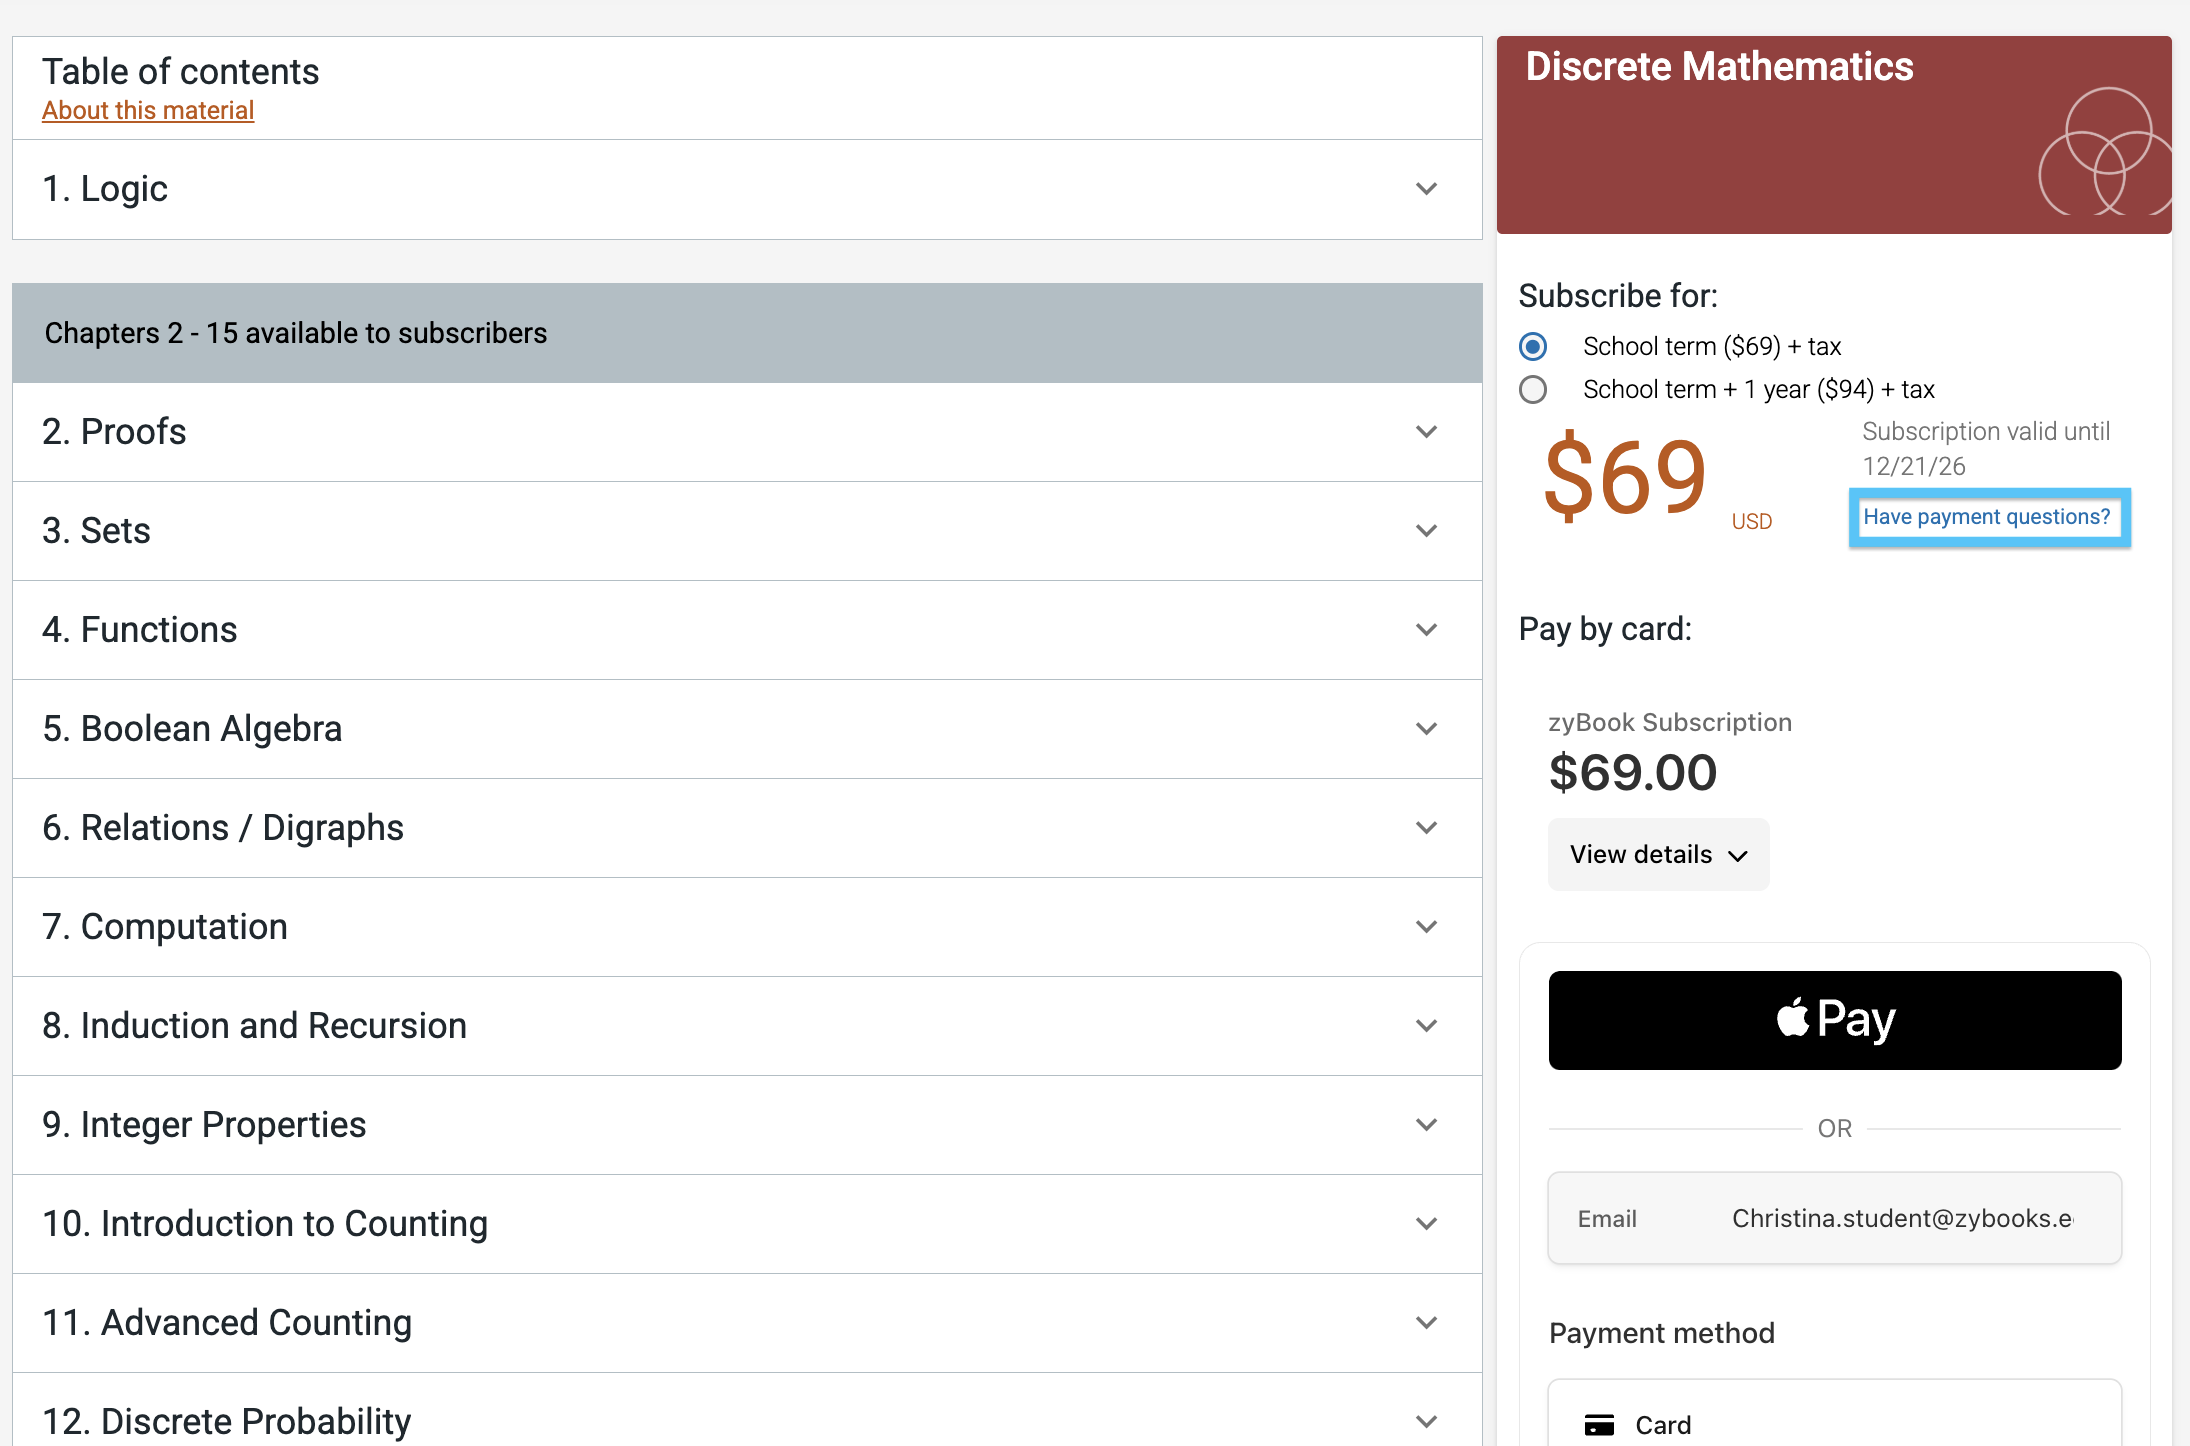
Task: Click the $69.00 zyBook Subscription amount
Action: (1633, 773)
